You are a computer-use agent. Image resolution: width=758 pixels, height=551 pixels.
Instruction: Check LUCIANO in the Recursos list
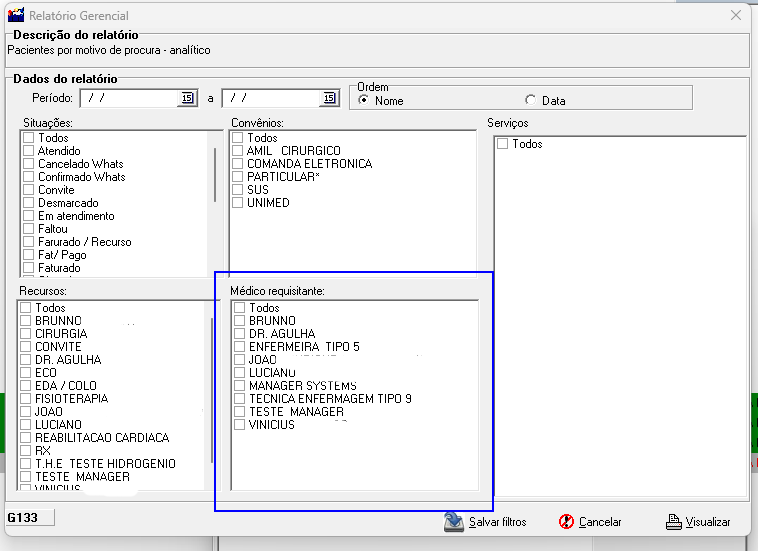point(26,425)
